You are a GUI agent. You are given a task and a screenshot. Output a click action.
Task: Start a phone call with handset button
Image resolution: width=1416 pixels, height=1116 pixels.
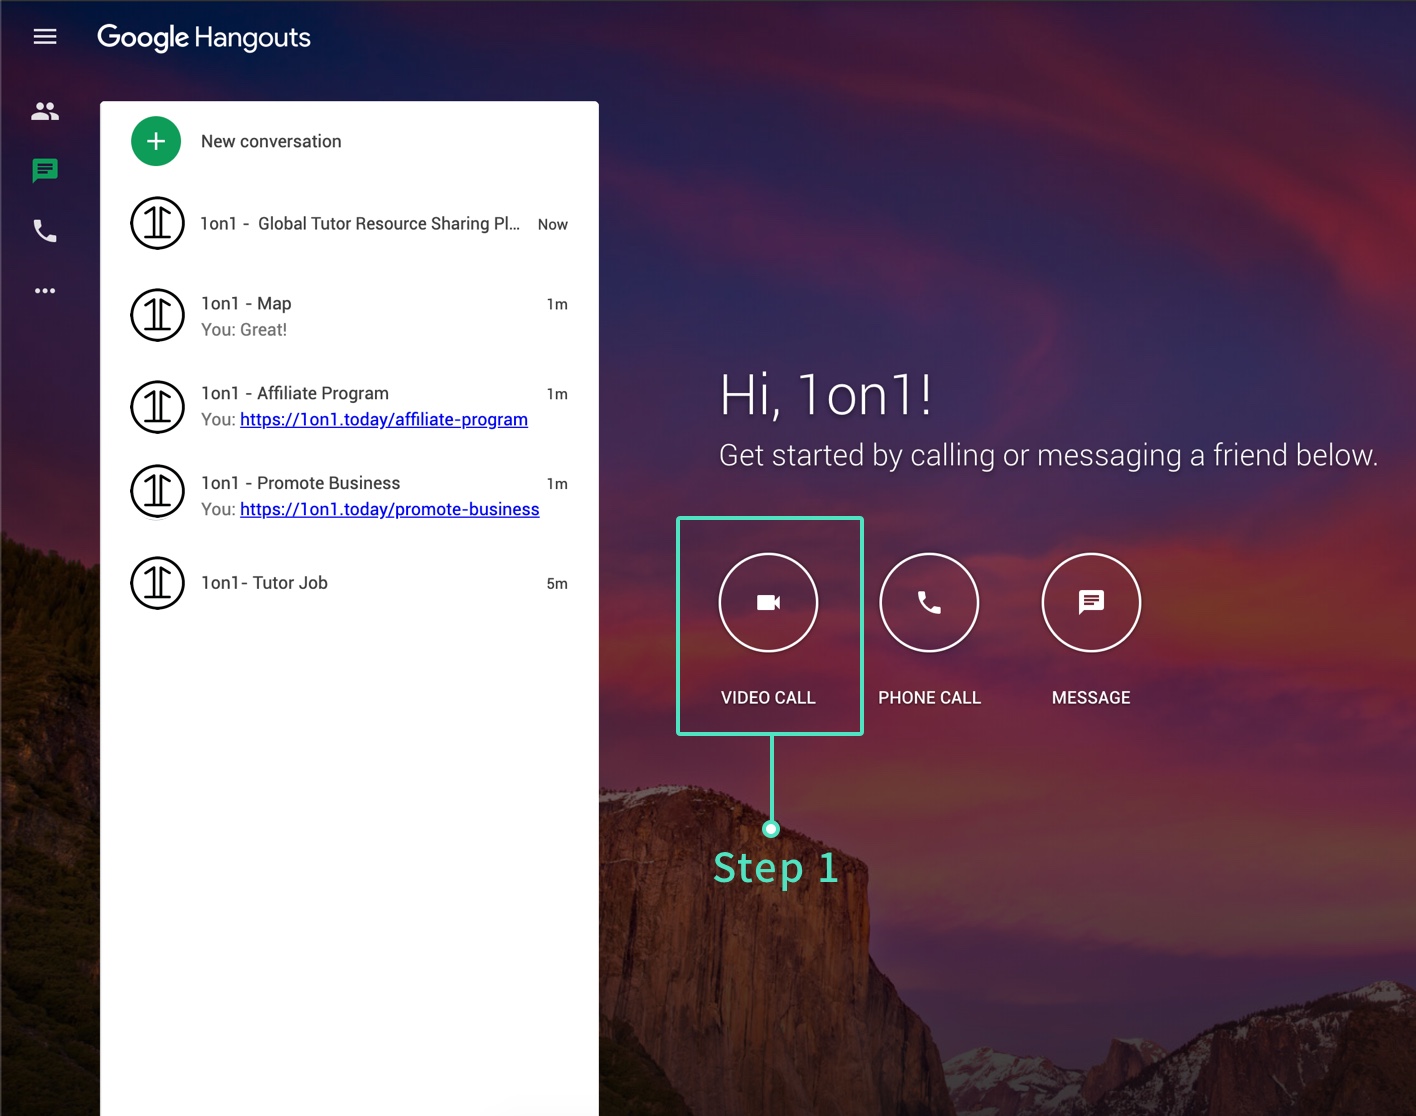(929, 602)
